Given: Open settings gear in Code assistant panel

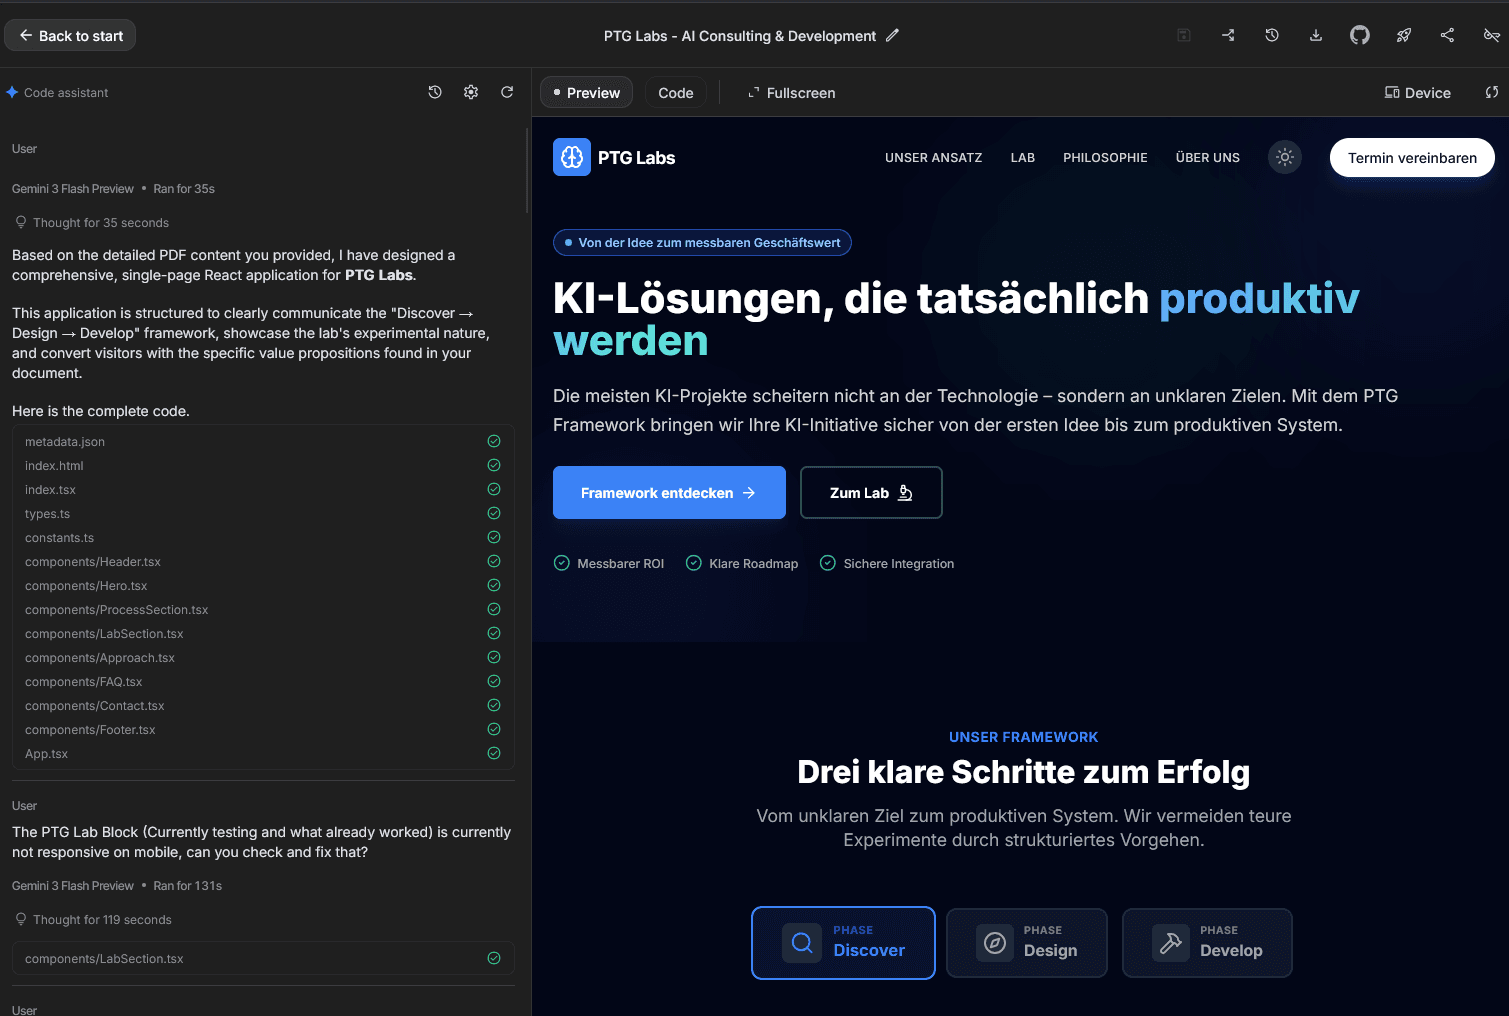Looking at the screenshot, I should pyautogui.click(x=471, y=92).
